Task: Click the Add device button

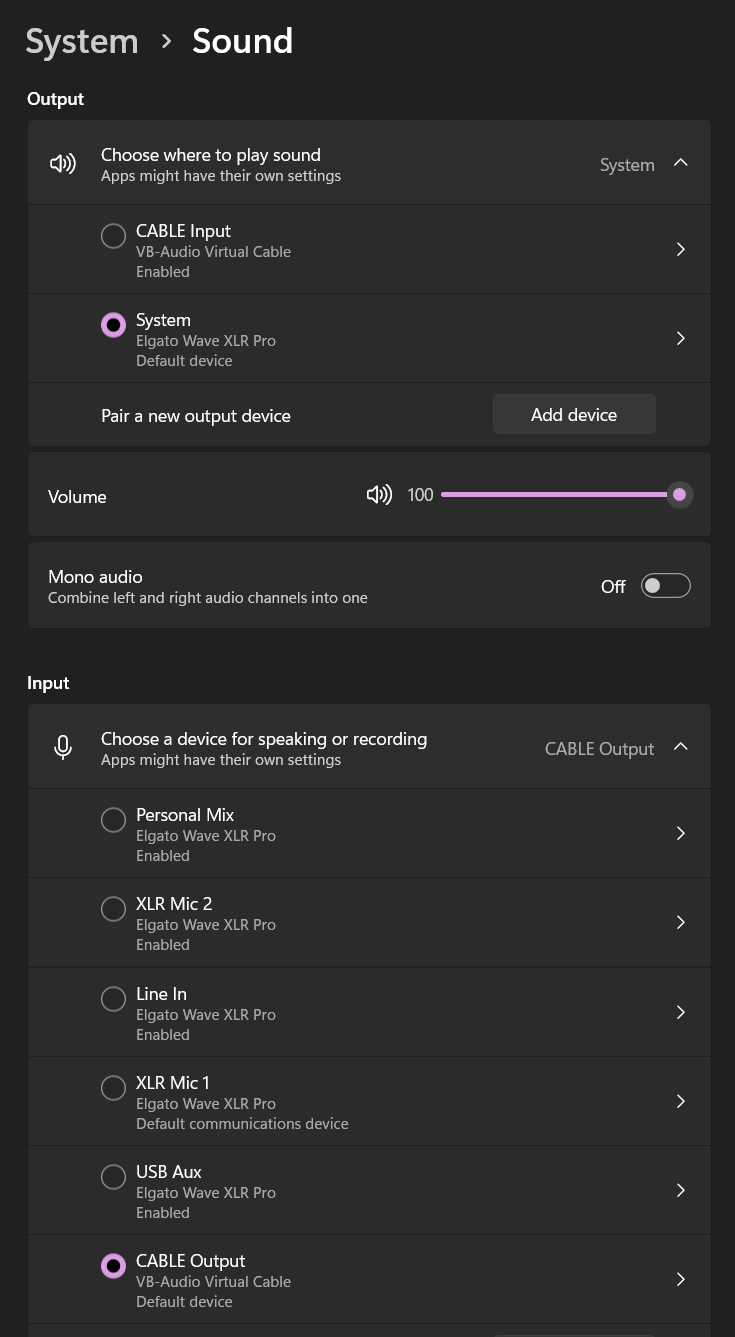Action: [x=574, y=414]
